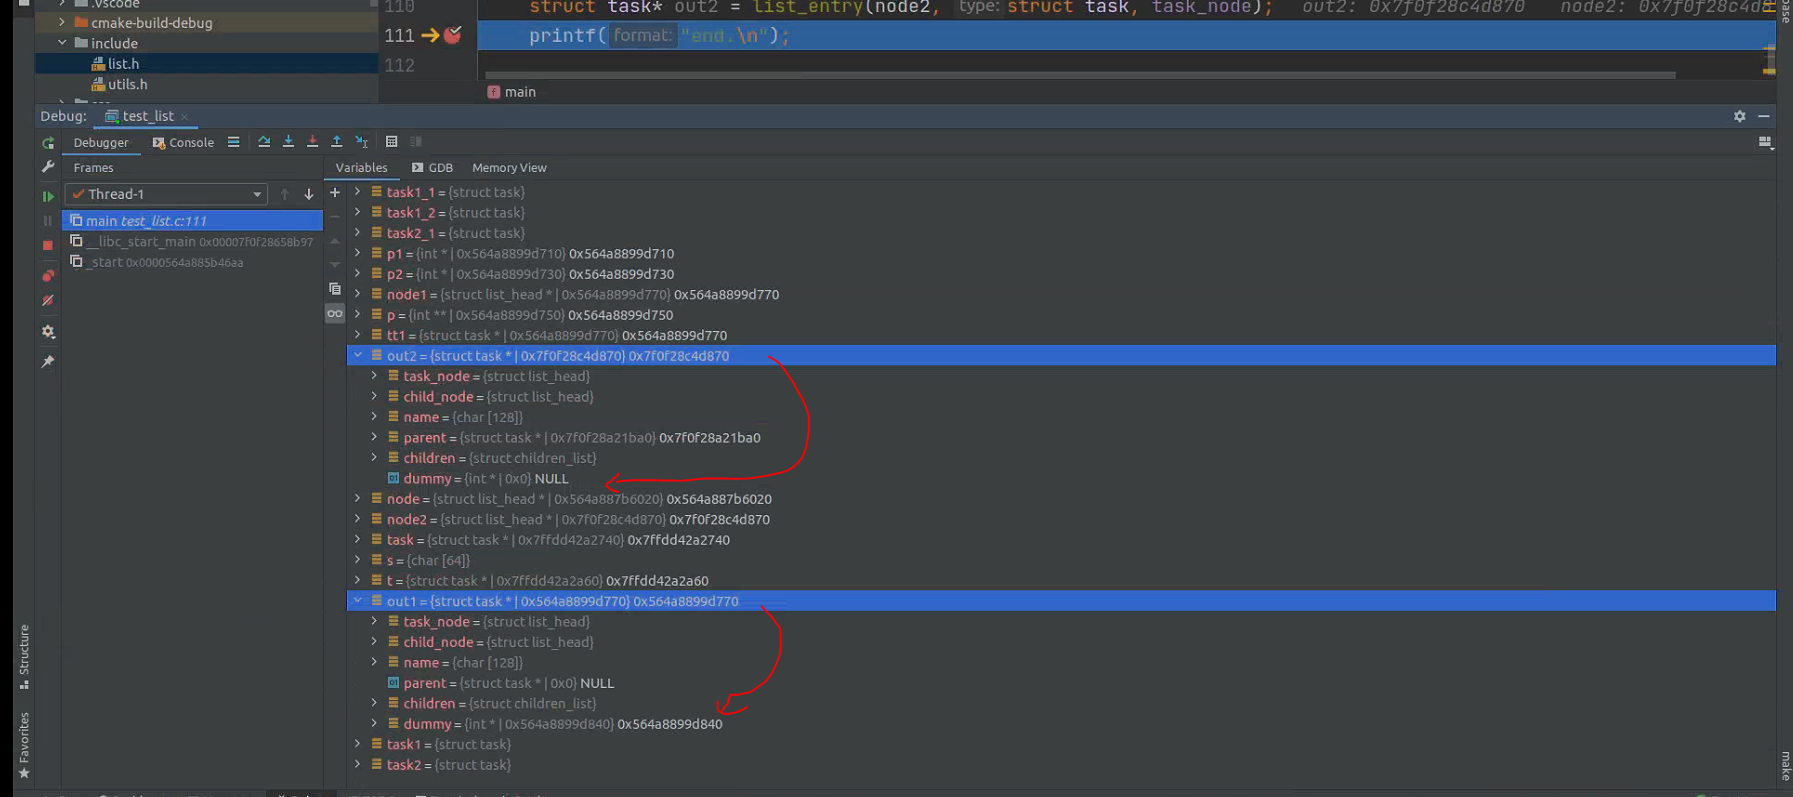Open list.h in project tree
This screenshot has height=797, width=1793.
123,64
